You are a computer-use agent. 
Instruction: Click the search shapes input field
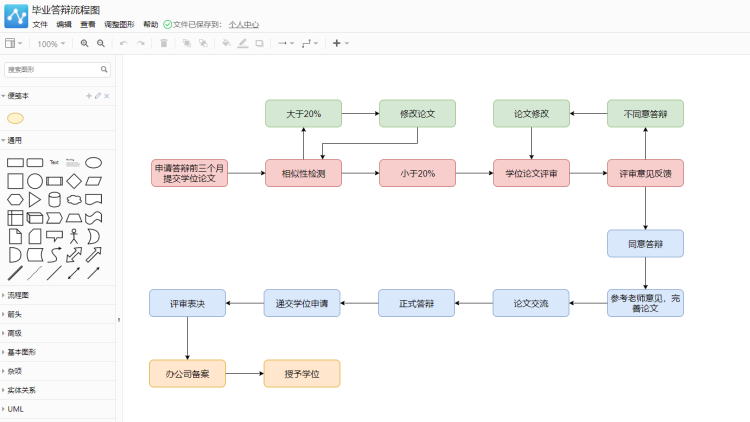point(57,69)
